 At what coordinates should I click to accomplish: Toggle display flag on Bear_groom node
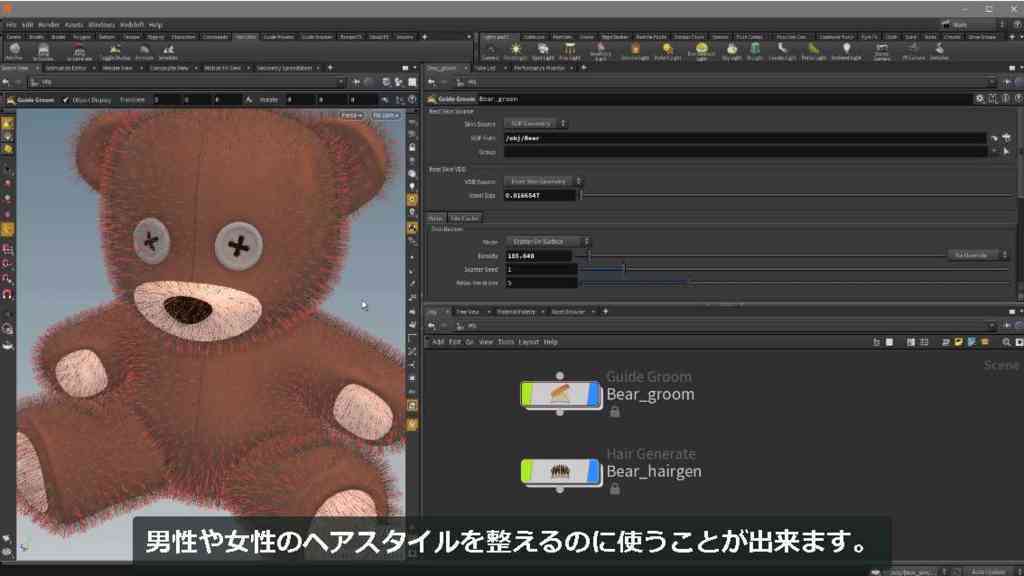click(593, 394)
